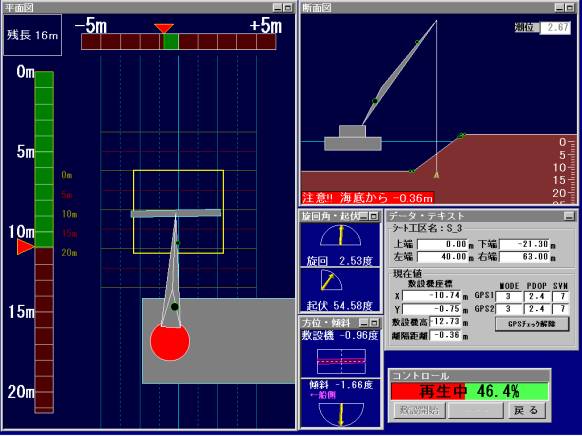Click the 戻る back button

tap(526, 410)
